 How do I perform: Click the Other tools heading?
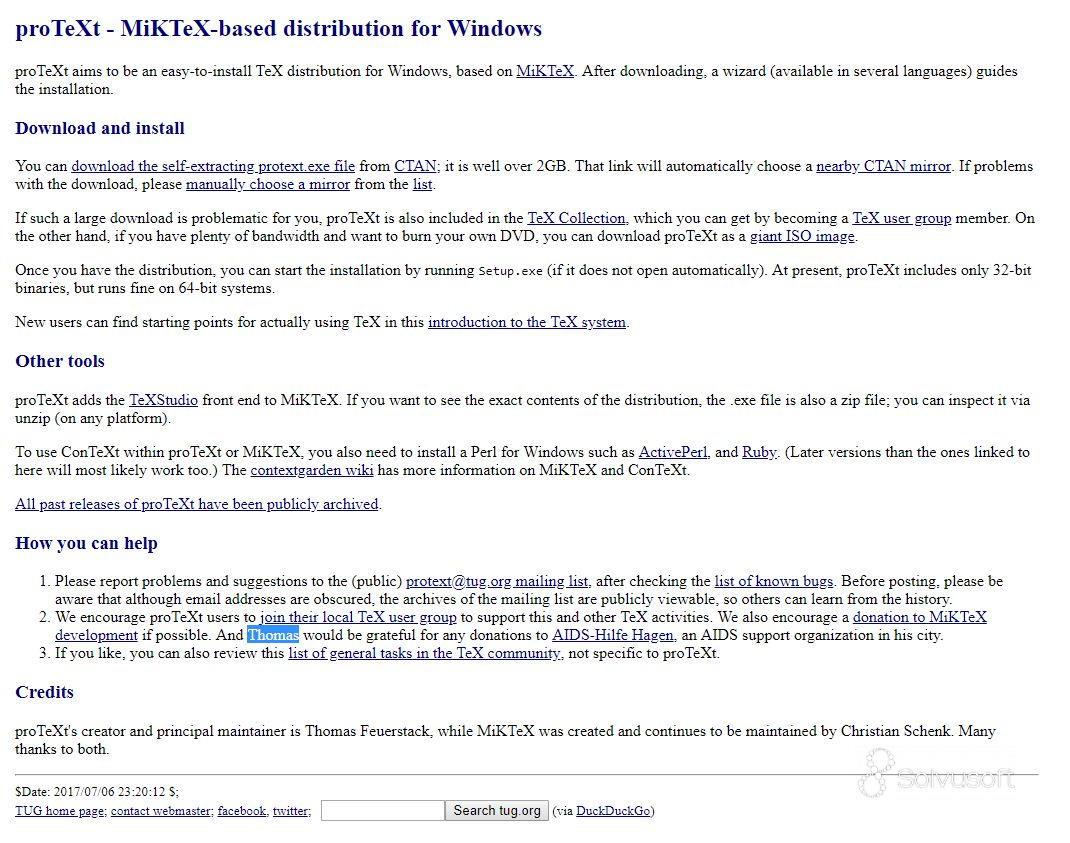[x=60, y=361]
